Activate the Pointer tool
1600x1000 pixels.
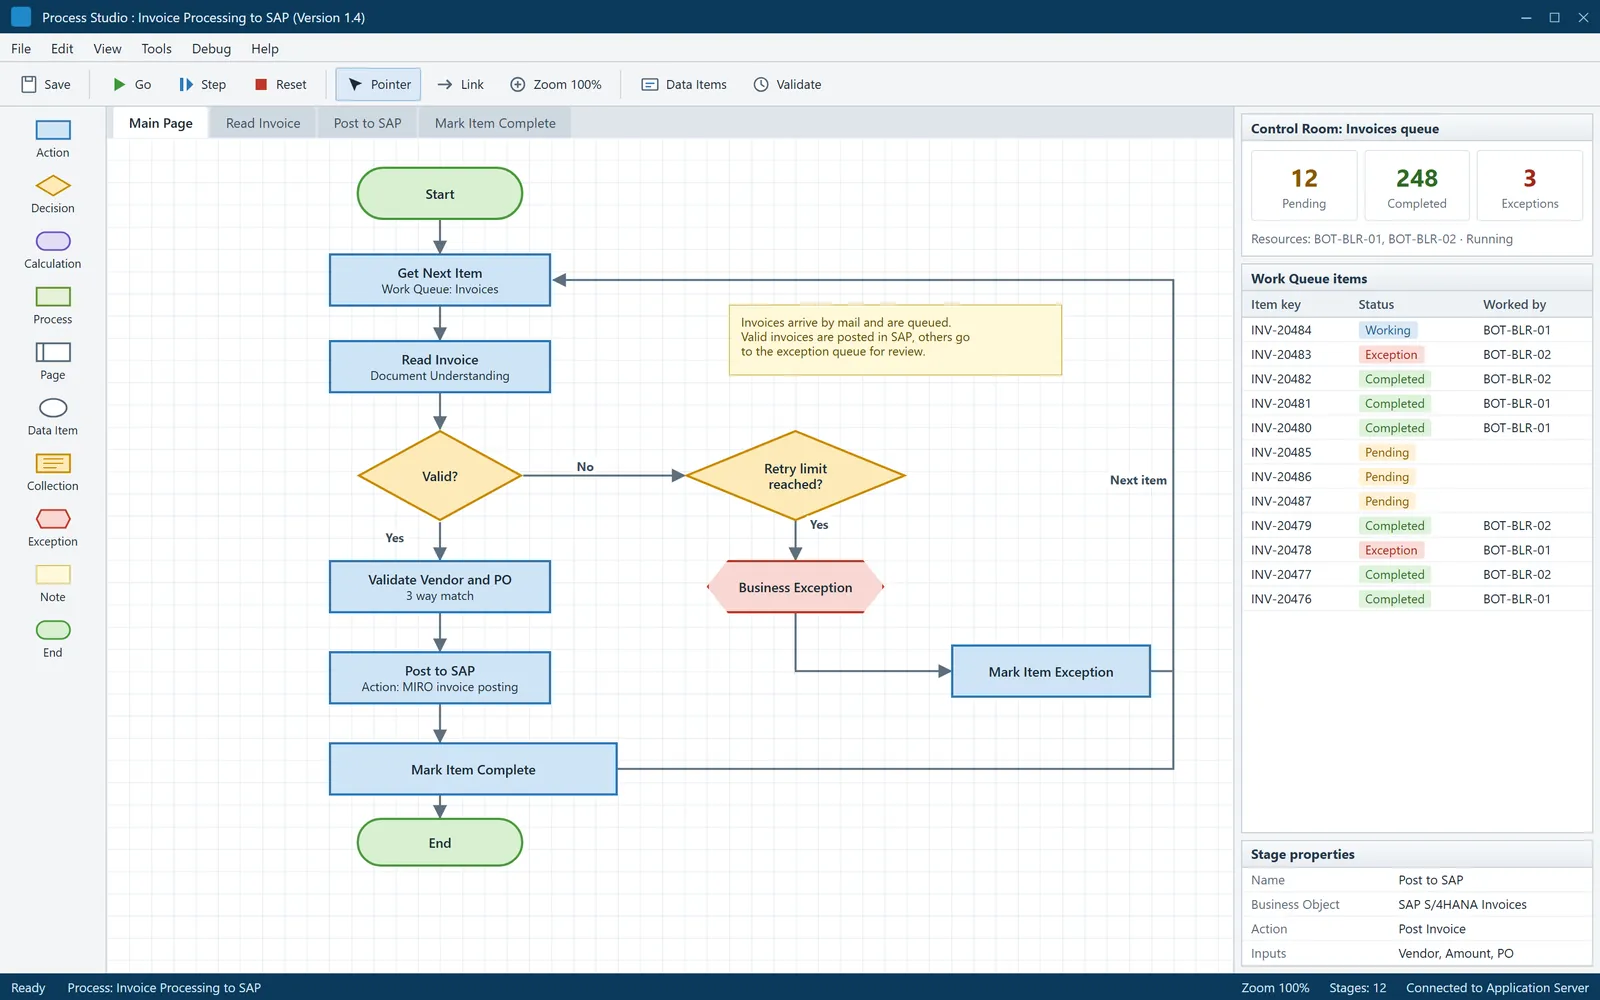[378, 85]
